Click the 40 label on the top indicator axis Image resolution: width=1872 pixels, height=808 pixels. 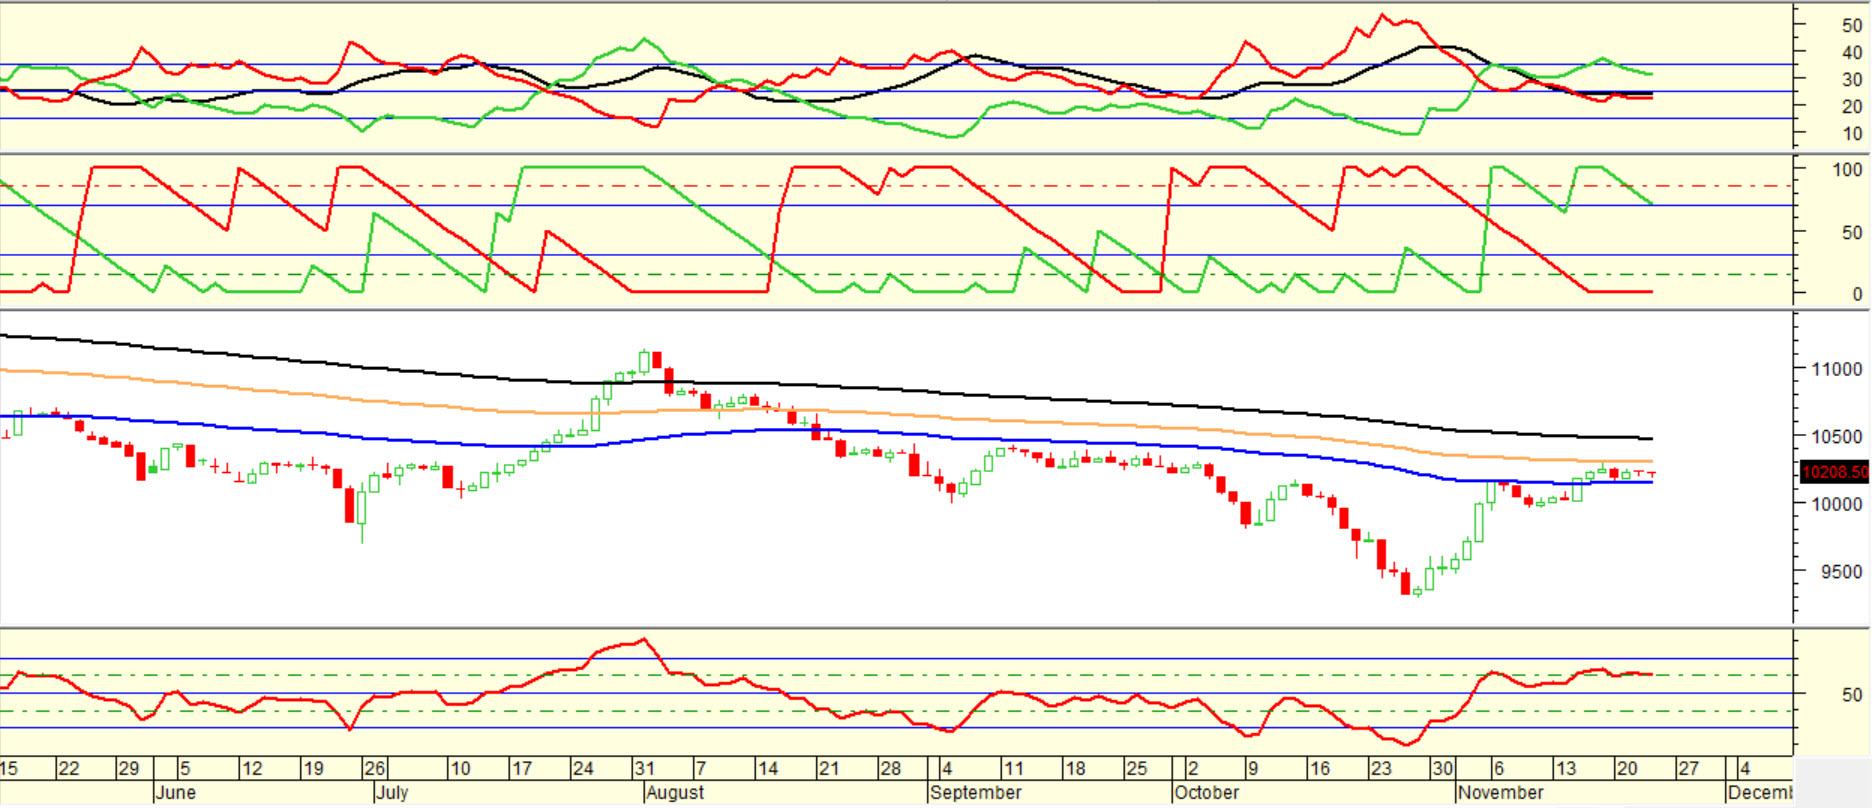click(x=1852, y=52)
